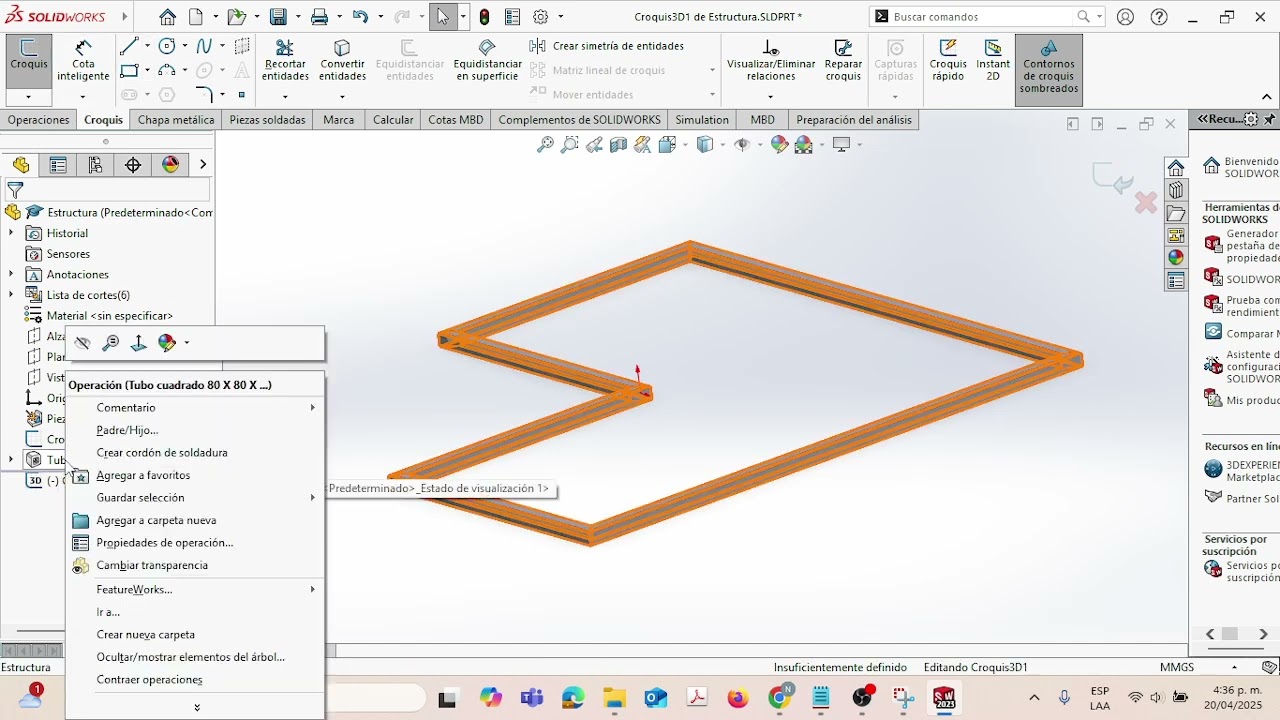Open the ConfigurationManager tab in the left panel
This screenshot has width=1280, height=720.
click(95, 165)
